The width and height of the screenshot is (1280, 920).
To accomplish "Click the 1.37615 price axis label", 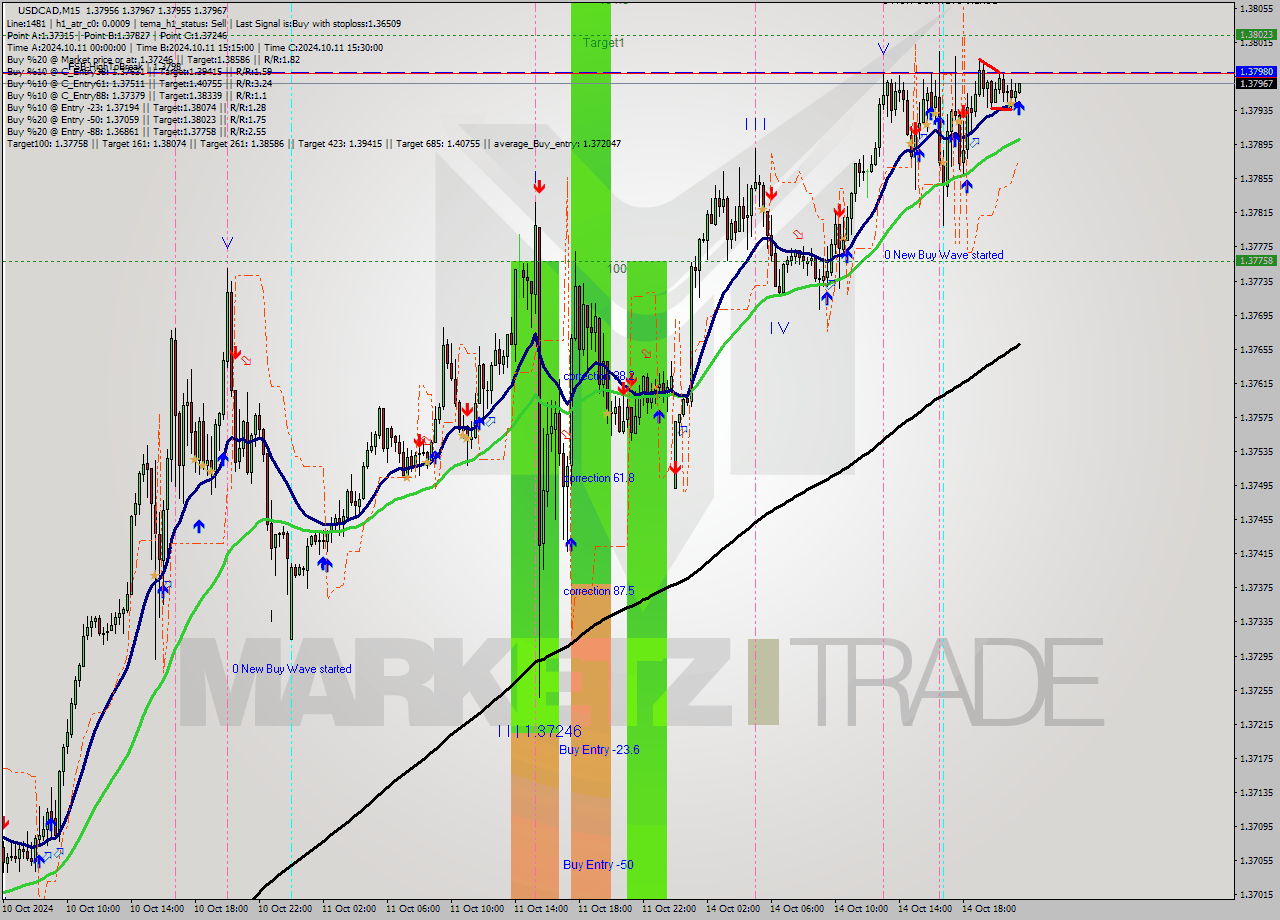I will coord(1256,383).
